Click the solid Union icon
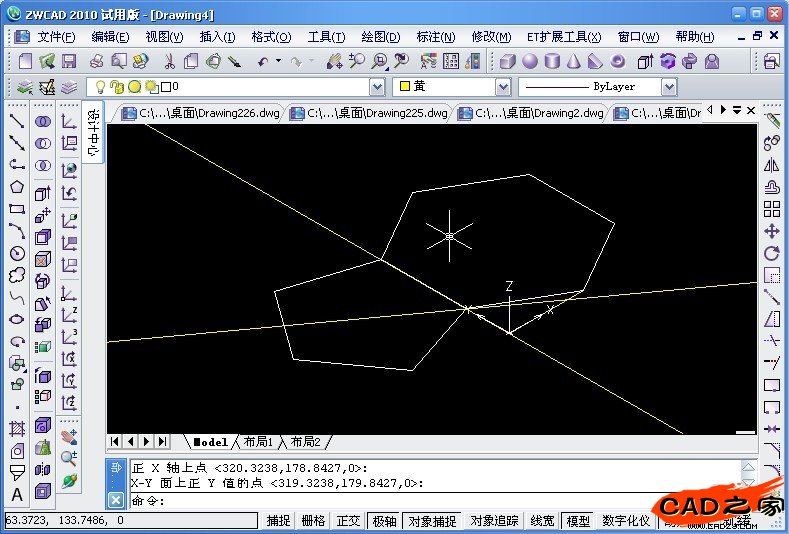 click(43, 121)
